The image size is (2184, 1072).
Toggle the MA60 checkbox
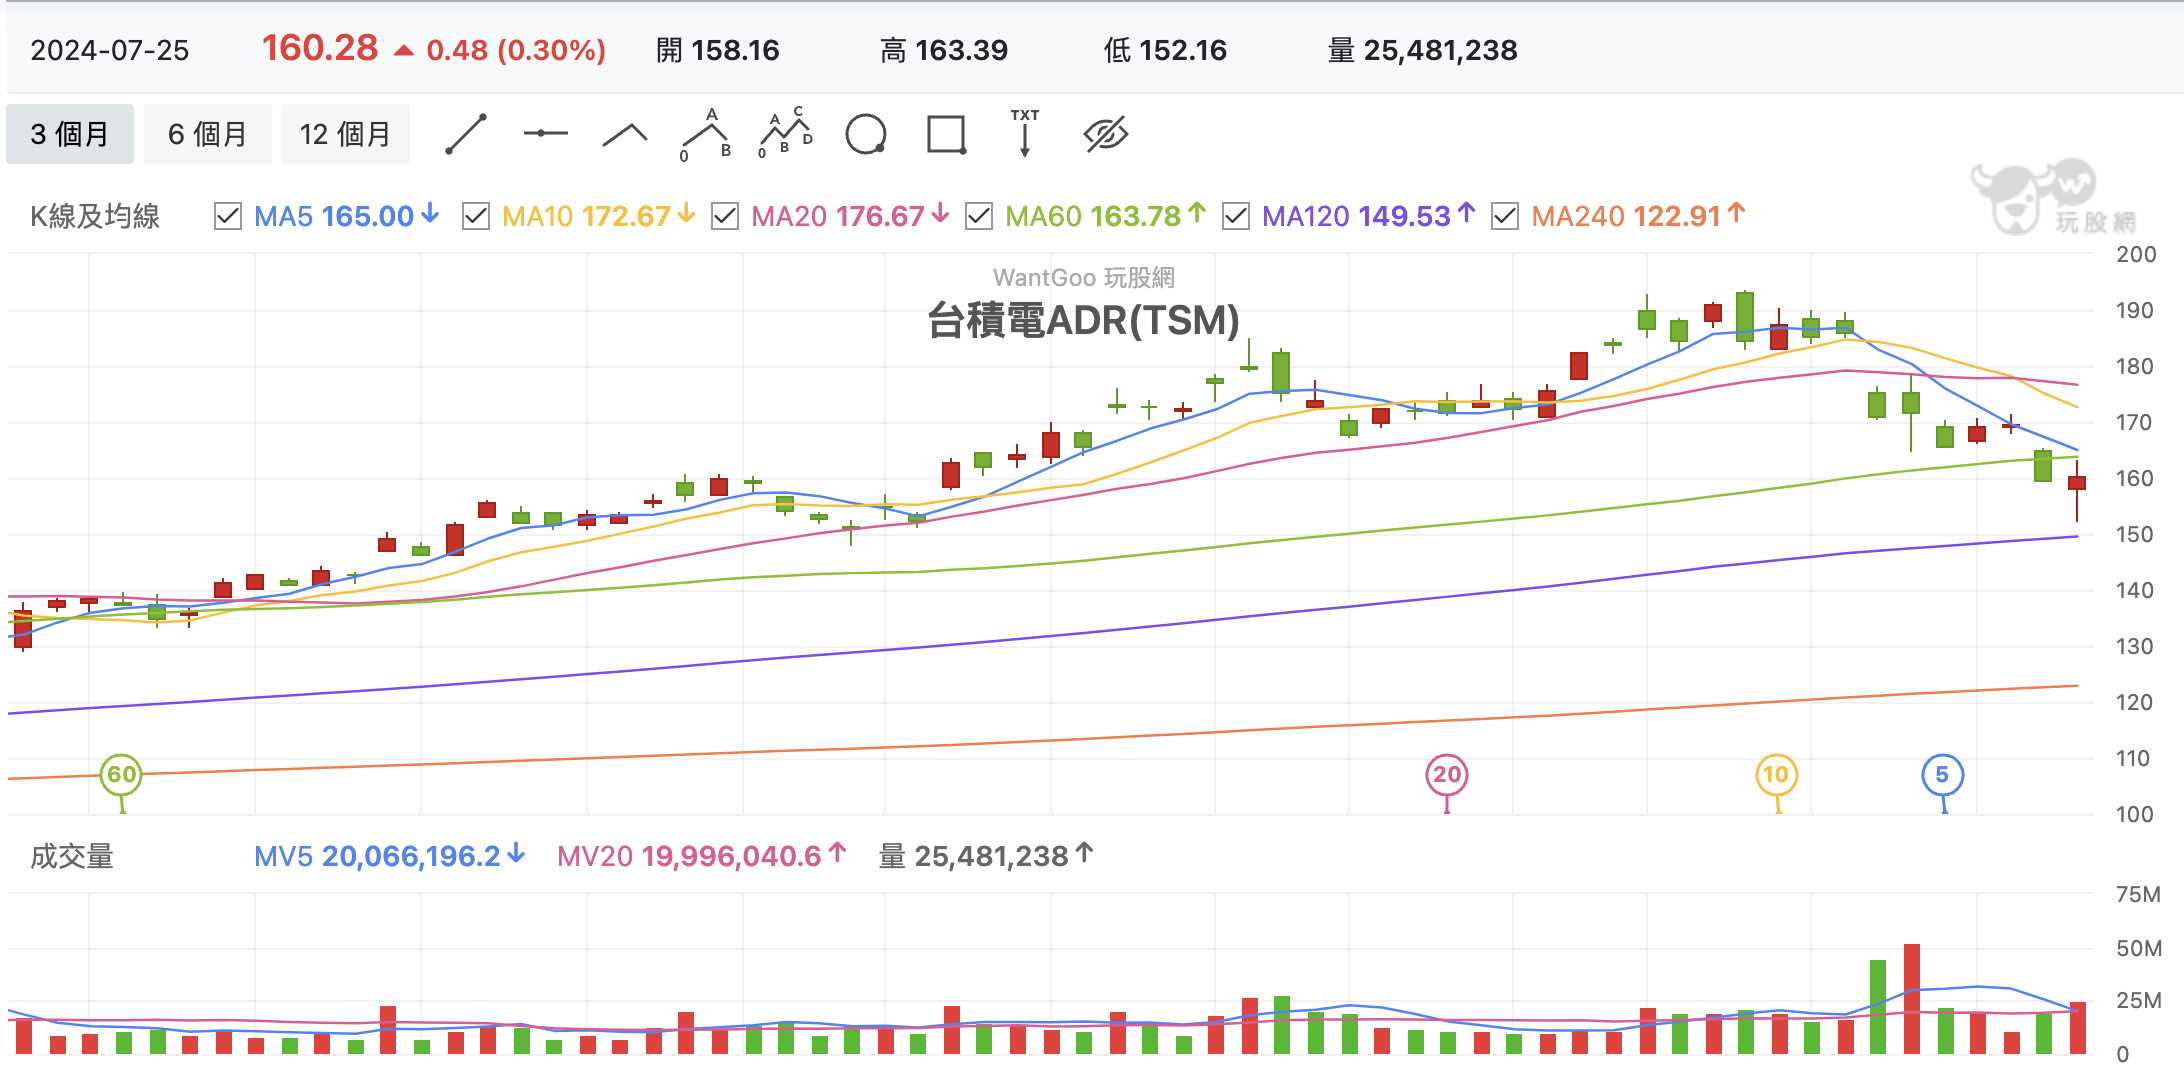(x=979, y=216)
